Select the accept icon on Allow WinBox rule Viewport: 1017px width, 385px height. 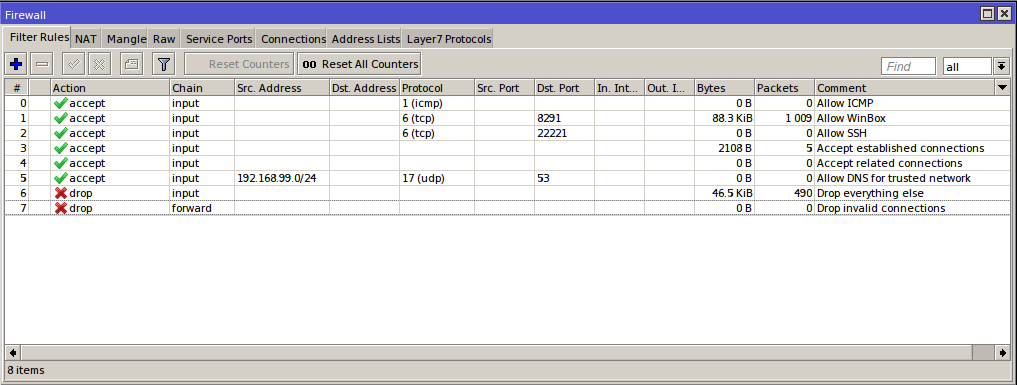(60, 118)
